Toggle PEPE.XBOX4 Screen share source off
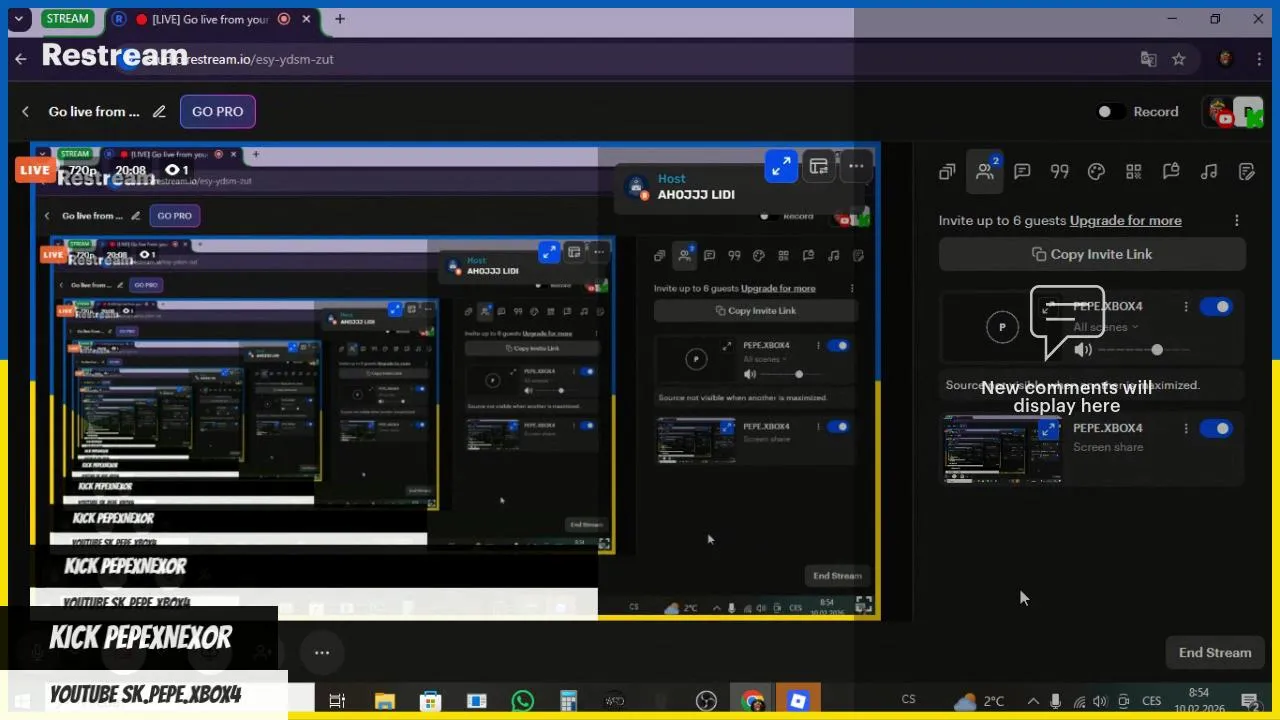 1216,429
